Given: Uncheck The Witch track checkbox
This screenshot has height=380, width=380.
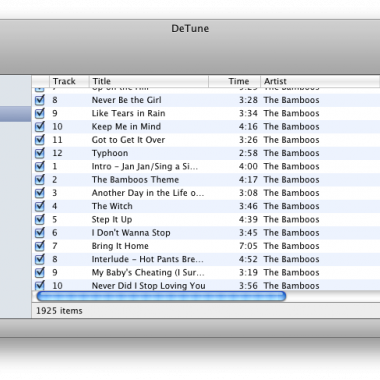Looking at the screenshot, I should tap(40, 206).
